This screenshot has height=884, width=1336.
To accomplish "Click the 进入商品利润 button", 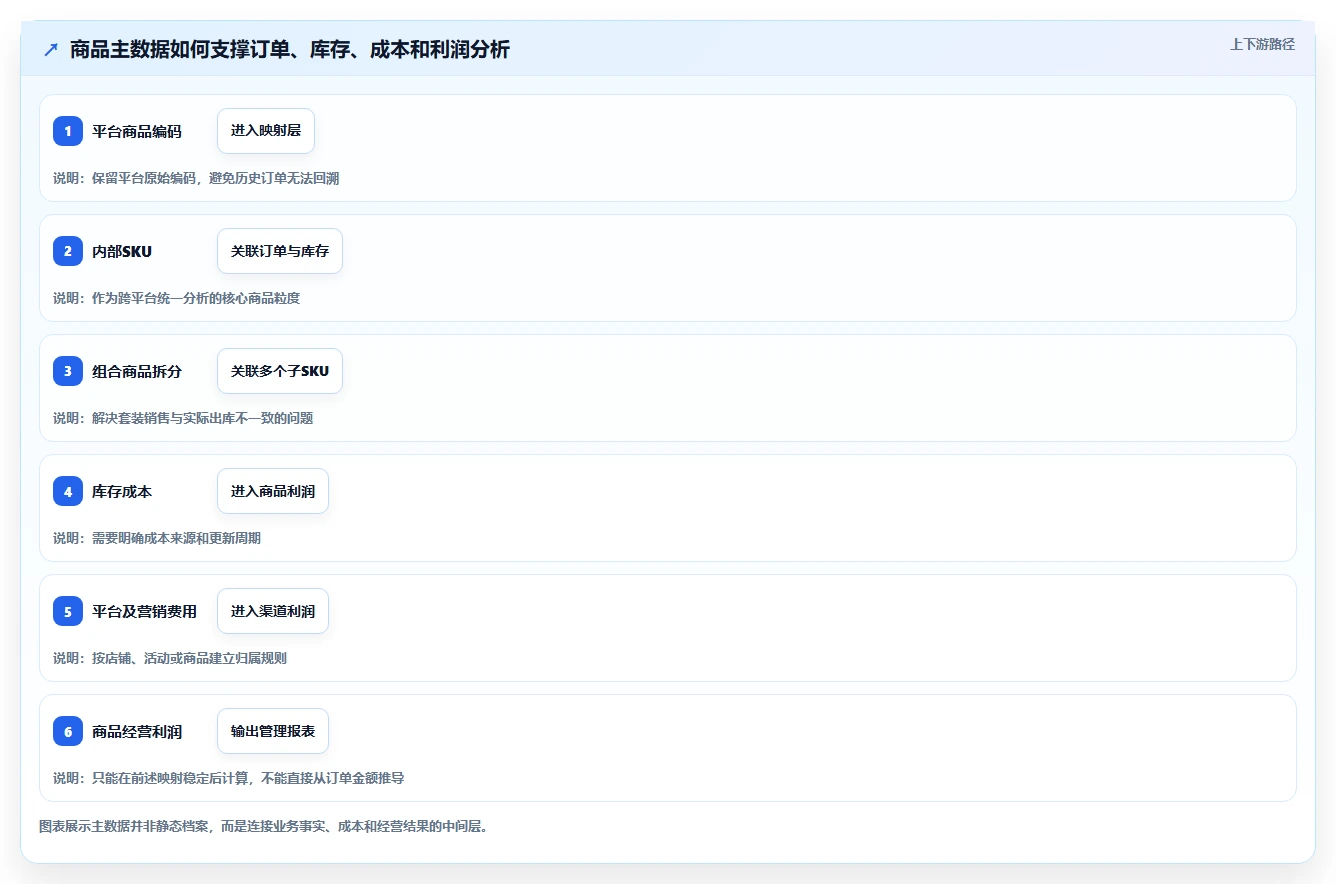I will click(x=273, y=491).
